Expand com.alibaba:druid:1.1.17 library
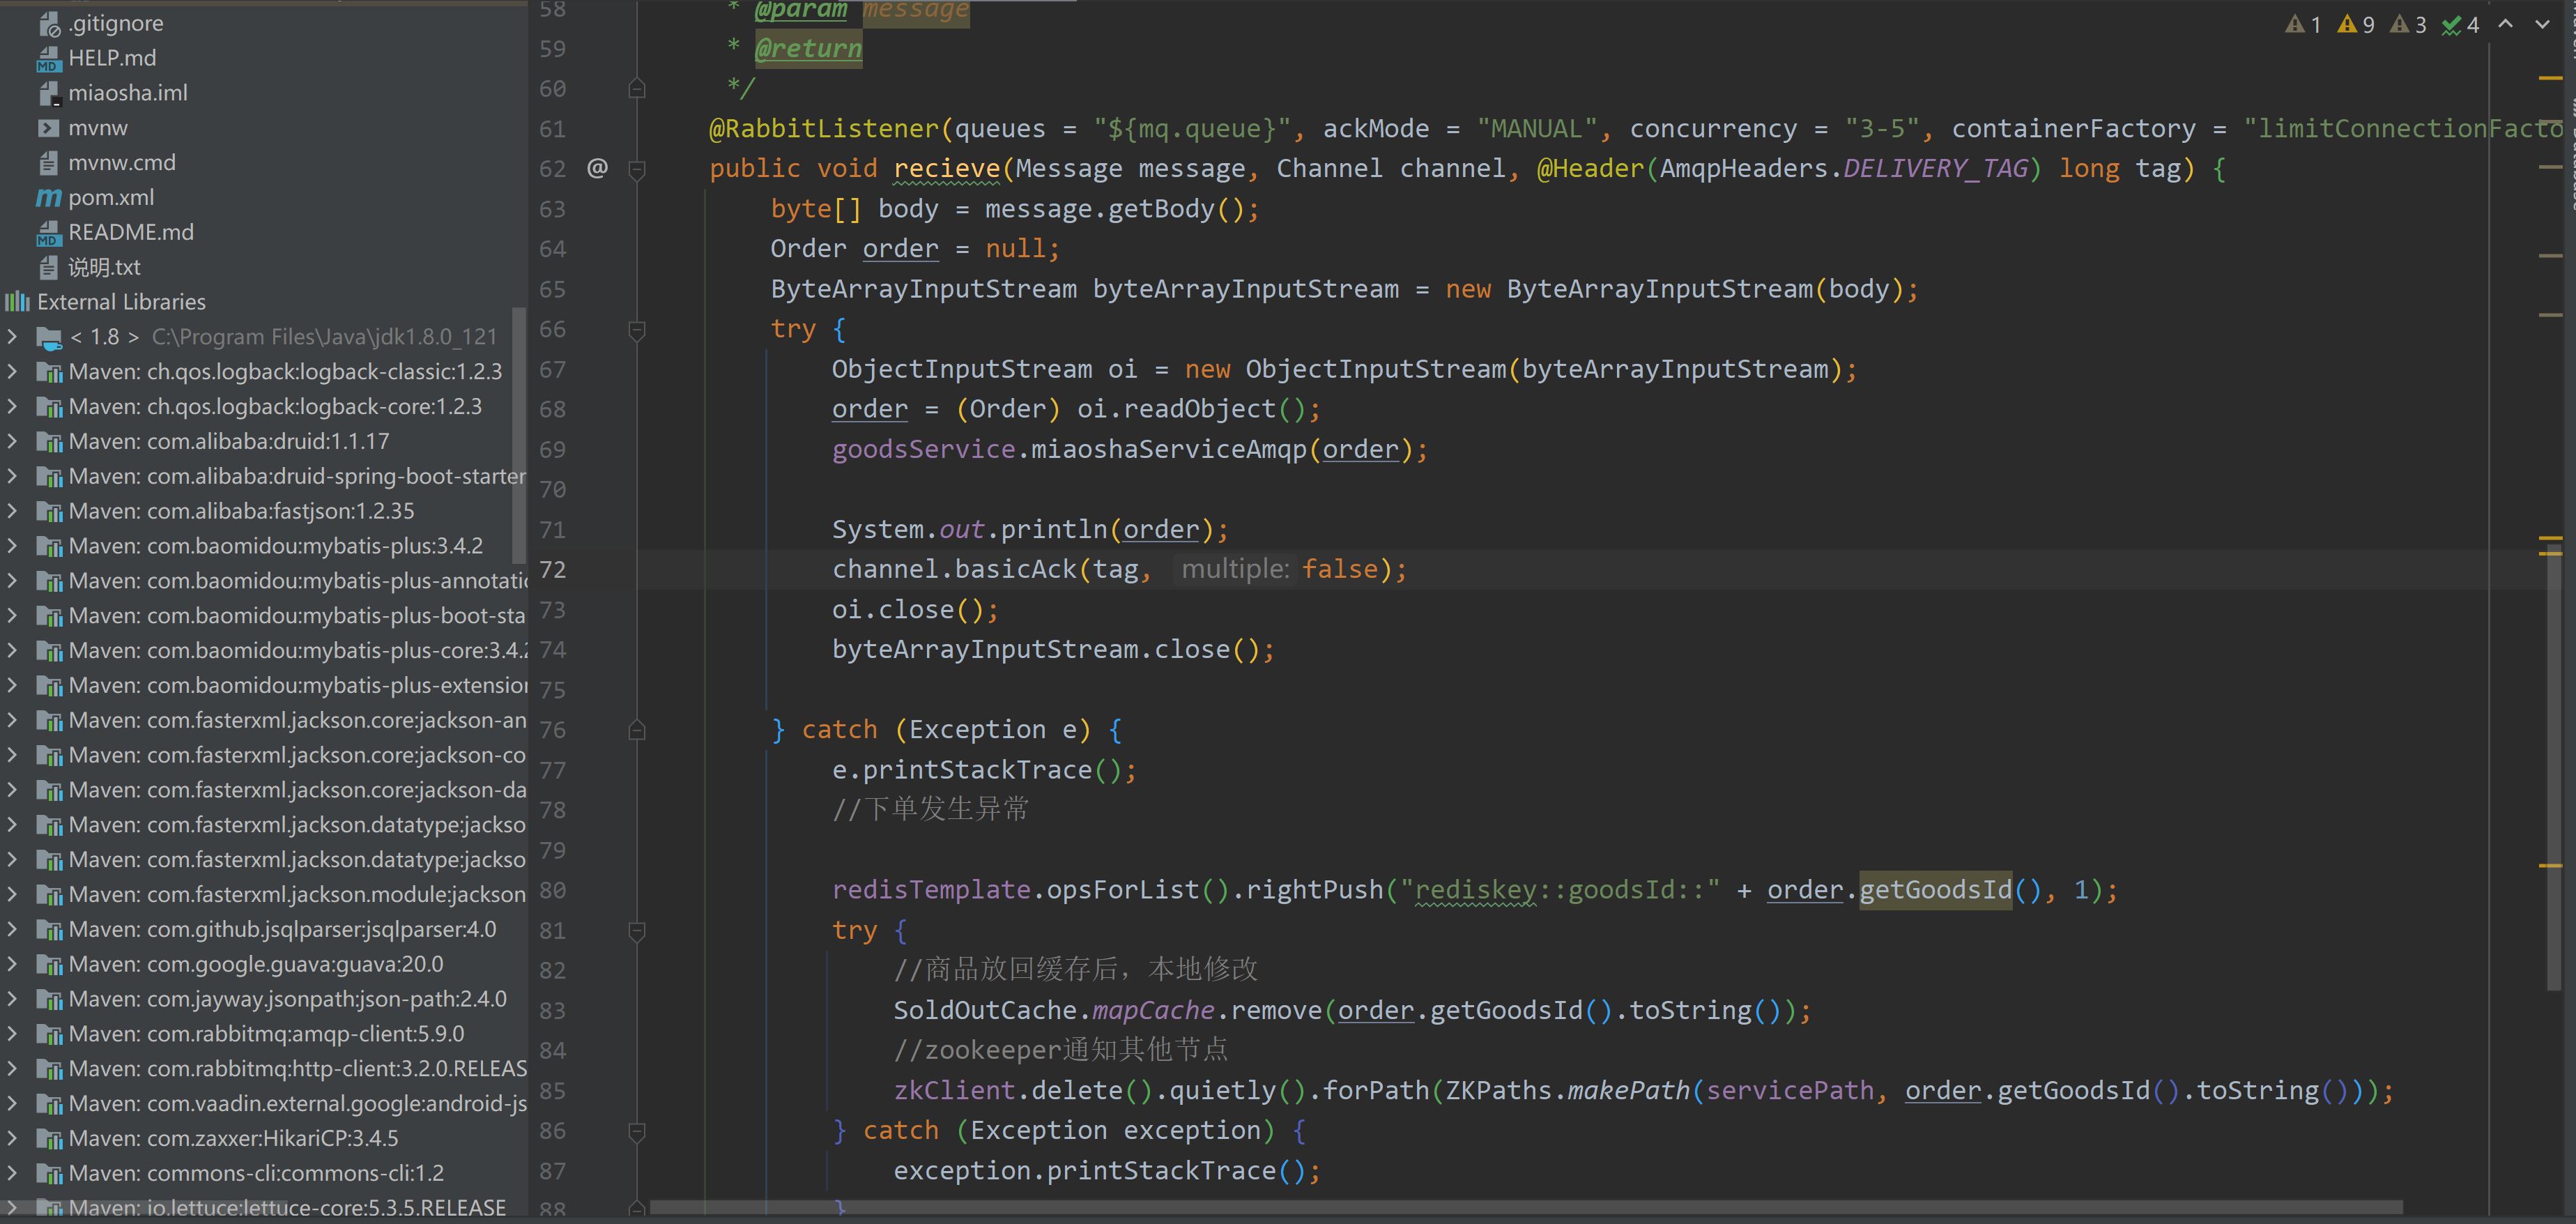The width and height of the screenshot is (2576, 1224). point(12,441)
